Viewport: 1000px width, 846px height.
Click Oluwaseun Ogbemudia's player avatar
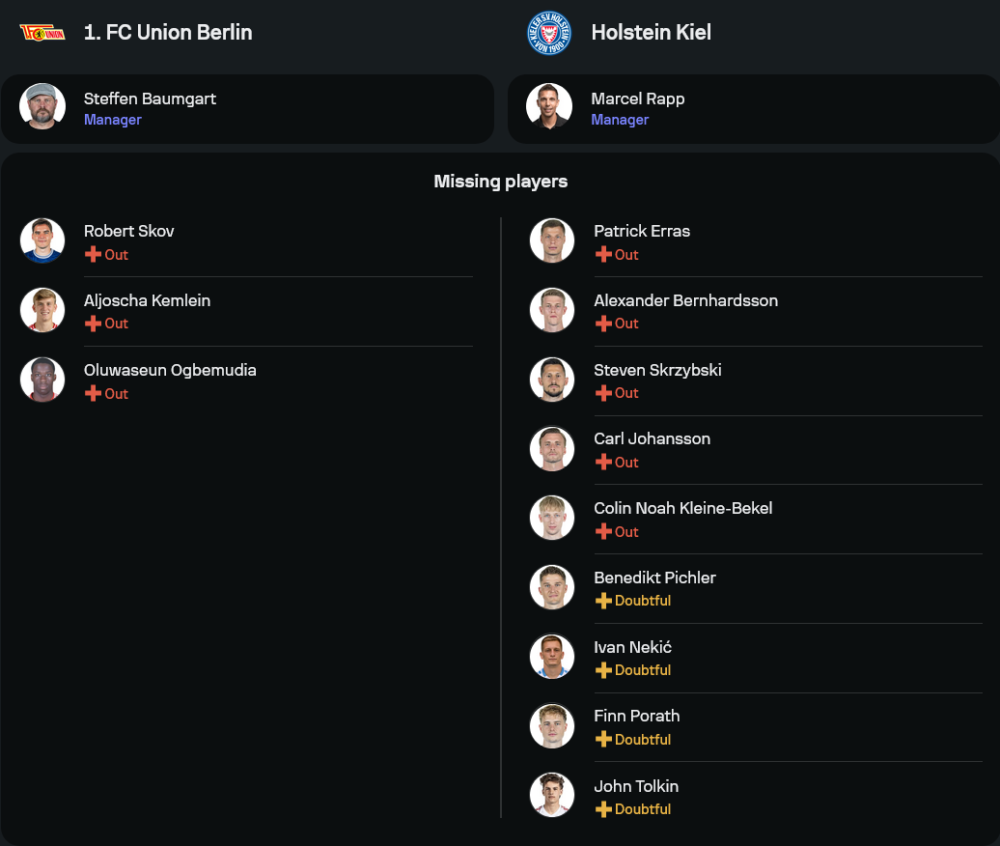click(x=43, y=380)
